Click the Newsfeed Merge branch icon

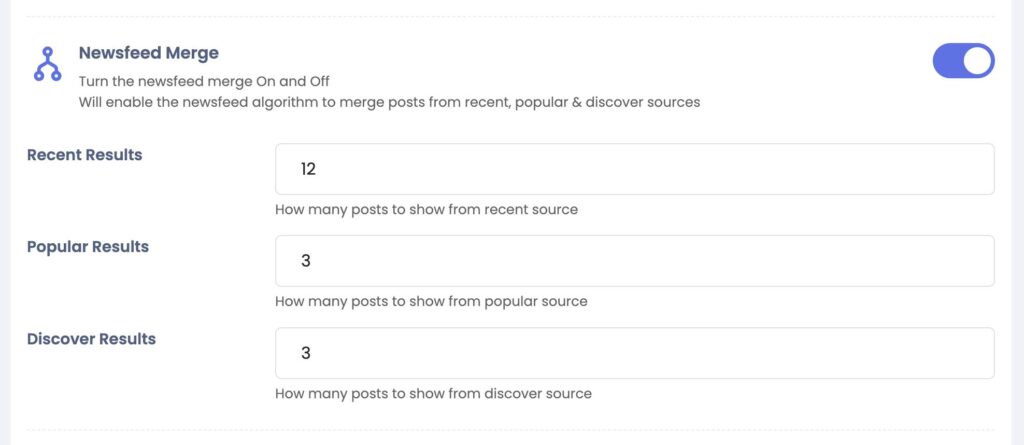click(47, 63)
